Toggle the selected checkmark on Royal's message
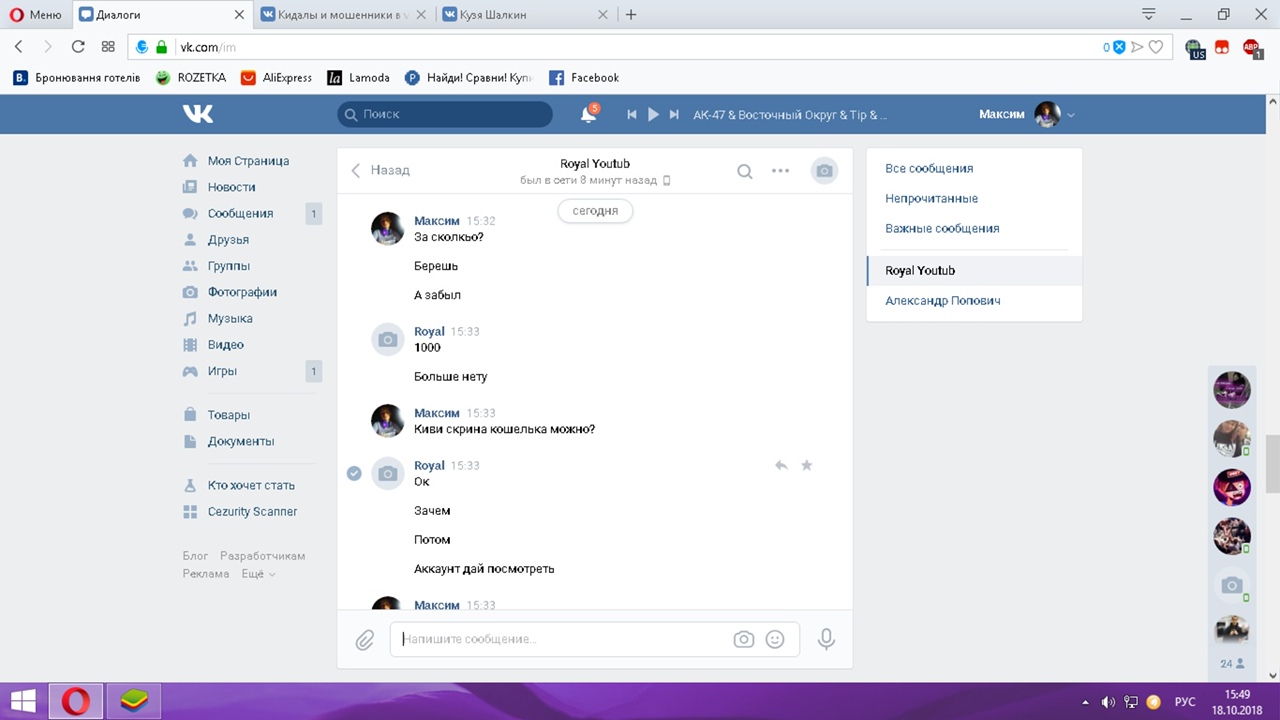 coord(354,473)
